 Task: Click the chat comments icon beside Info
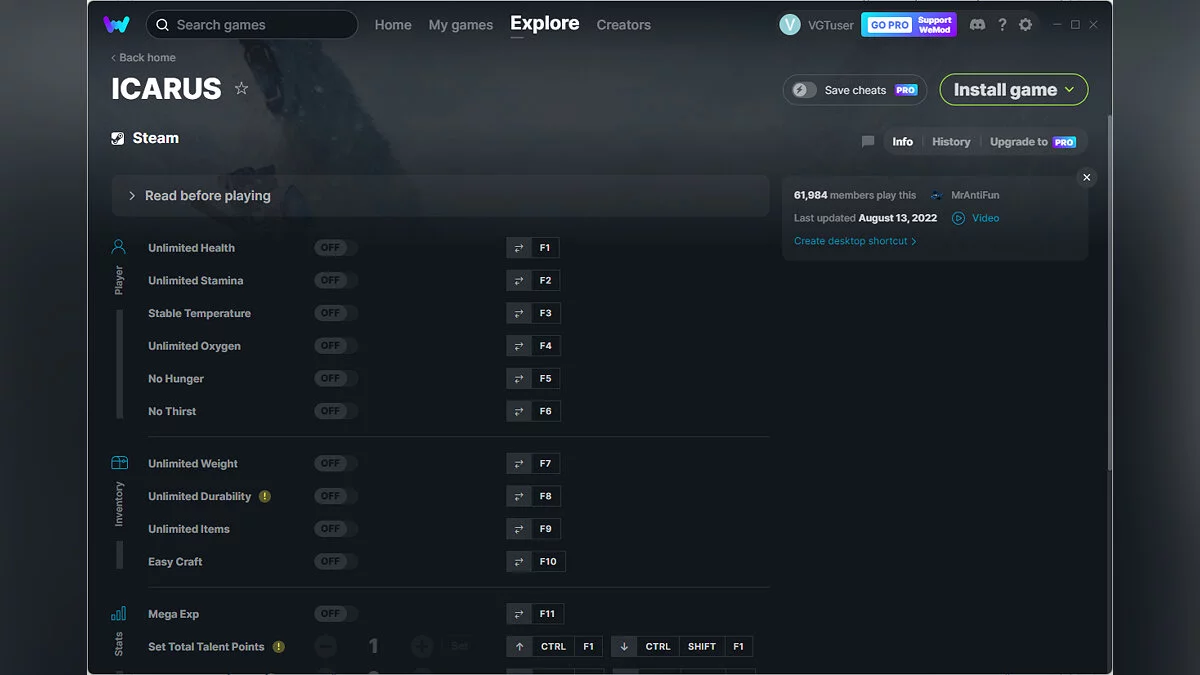868,142
